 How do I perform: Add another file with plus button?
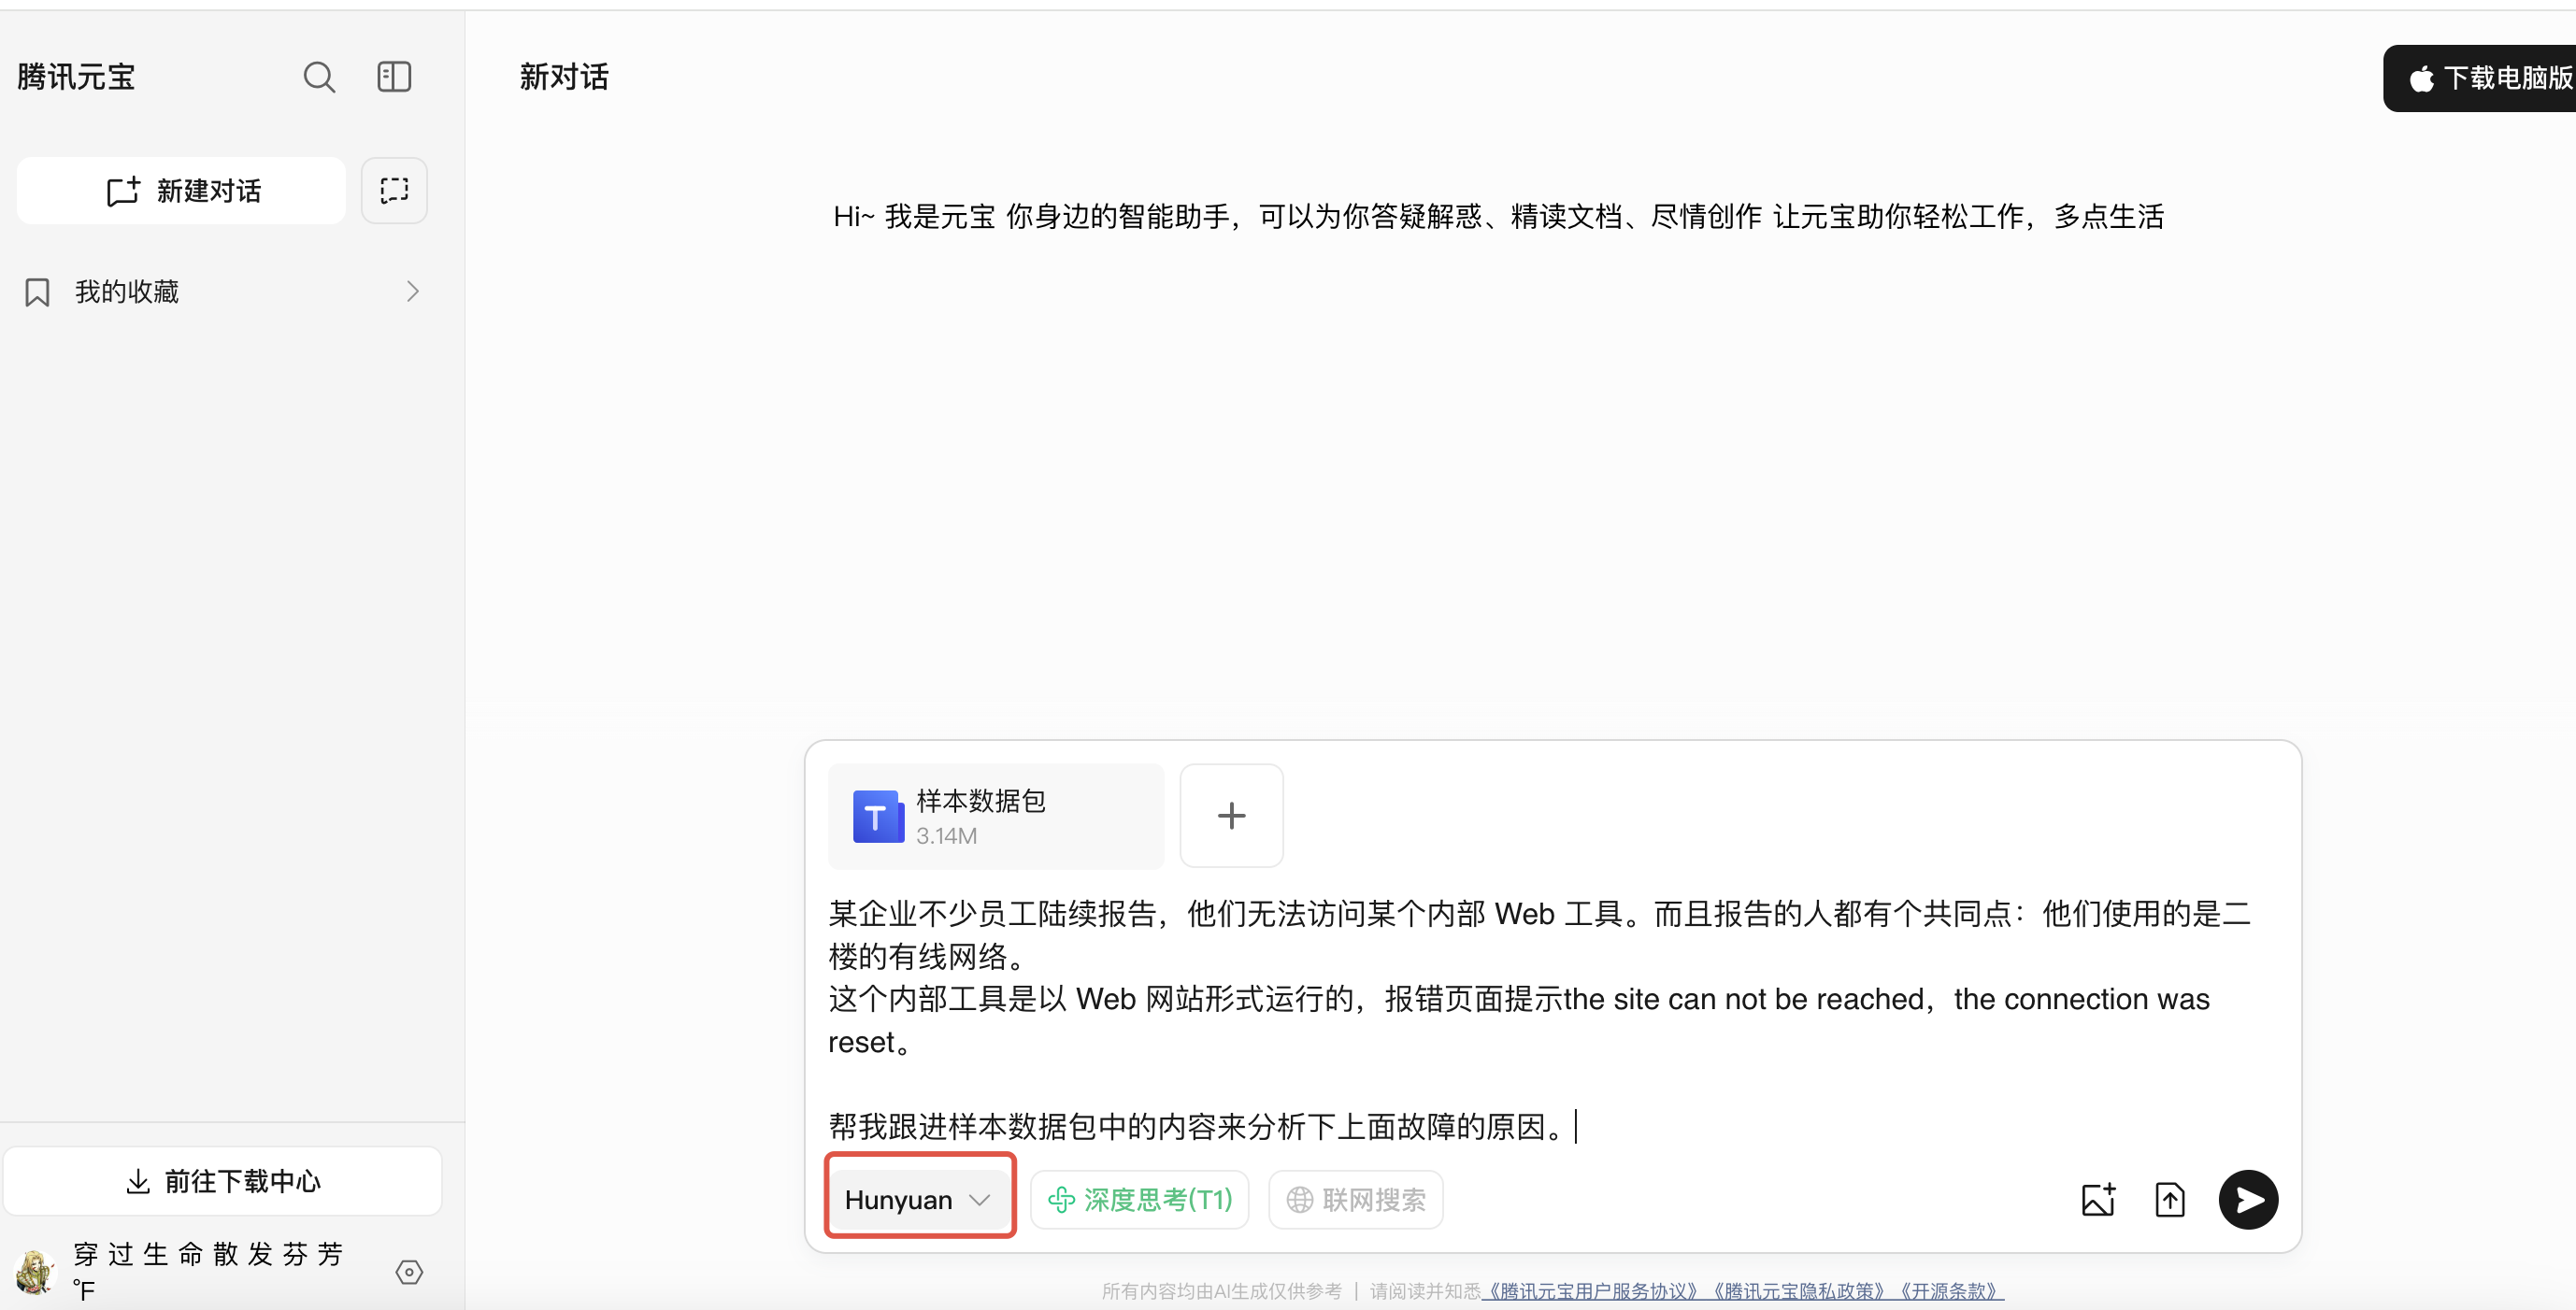click(x=1231, y=816)
